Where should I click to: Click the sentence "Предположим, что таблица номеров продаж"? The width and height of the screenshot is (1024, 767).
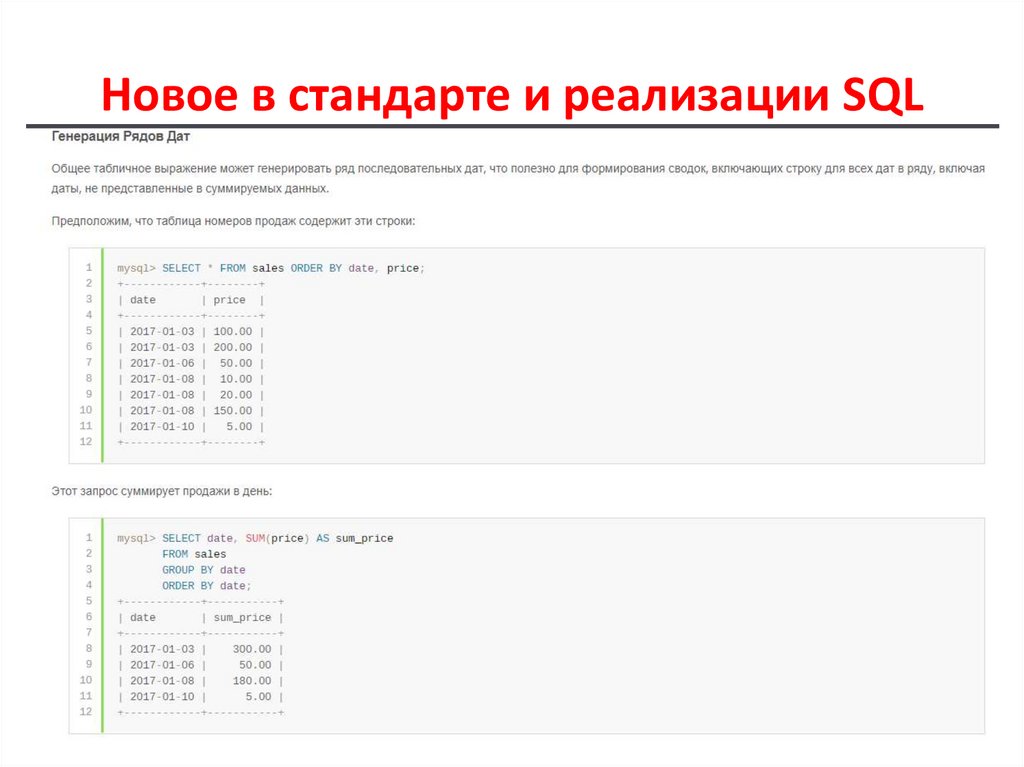pyautogui.click(x=233, y=221)
